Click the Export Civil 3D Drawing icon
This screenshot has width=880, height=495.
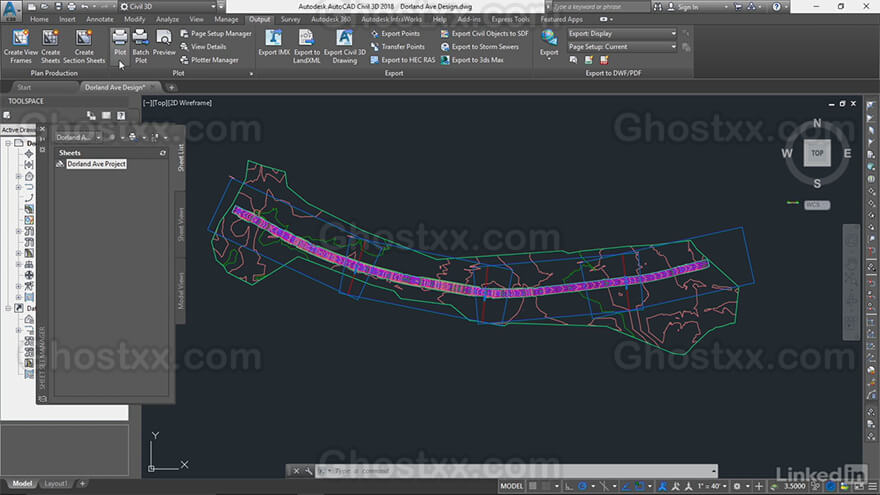pos(344,38)
